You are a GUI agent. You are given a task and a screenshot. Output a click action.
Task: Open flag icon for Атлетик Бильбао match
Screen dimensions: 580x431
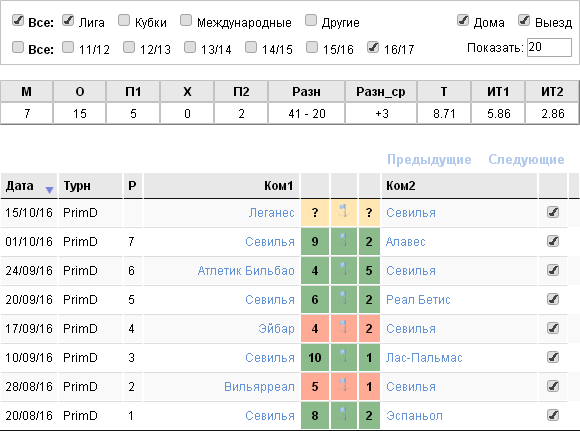pos(344,270)
